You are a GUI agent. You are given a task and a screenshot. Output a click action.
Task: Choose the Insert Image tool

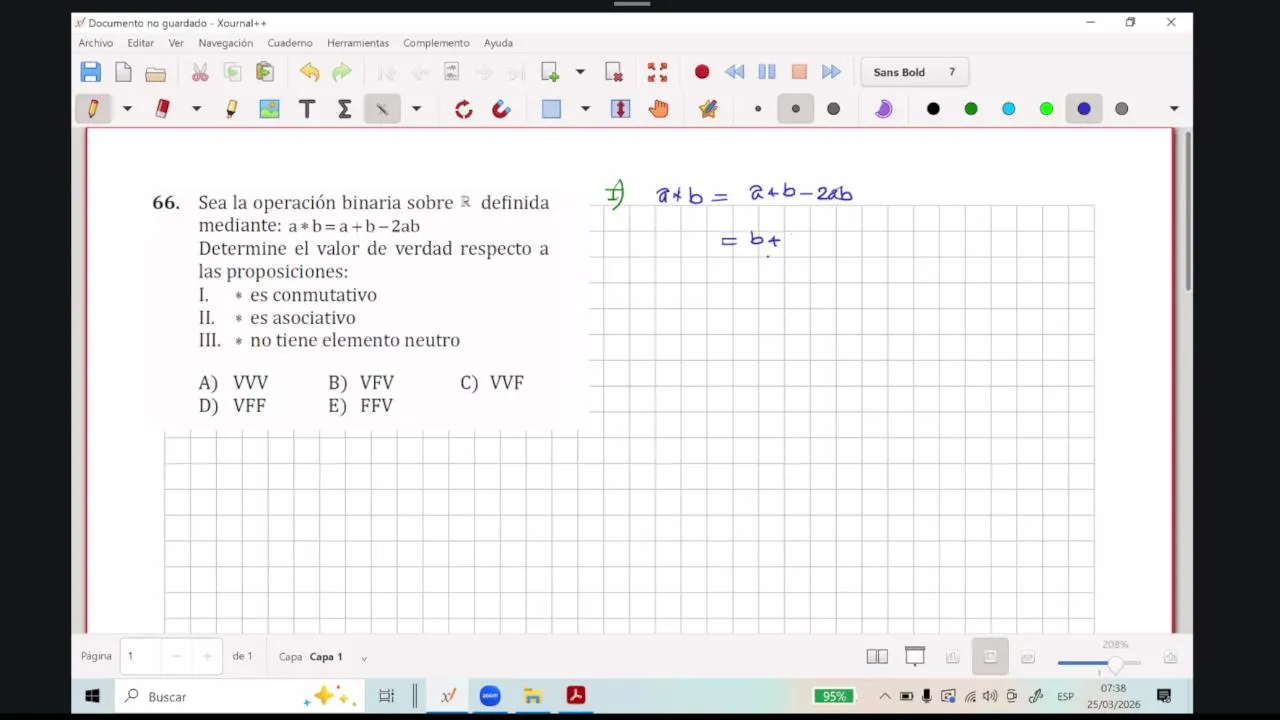(x=269, y=109)
